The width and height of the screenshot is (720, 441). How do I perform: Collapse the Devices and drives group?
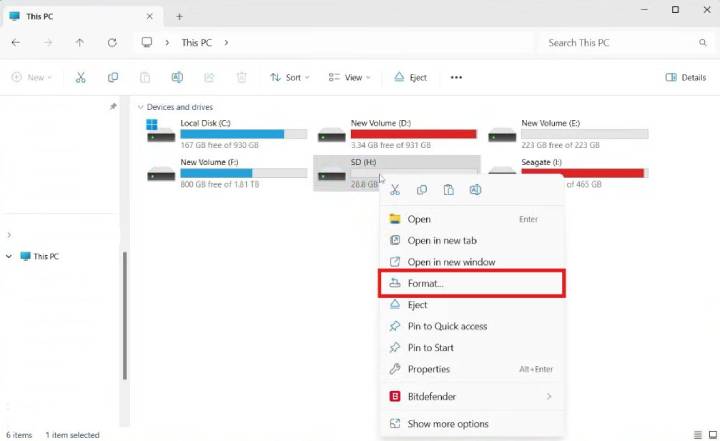tap(141, 107)
